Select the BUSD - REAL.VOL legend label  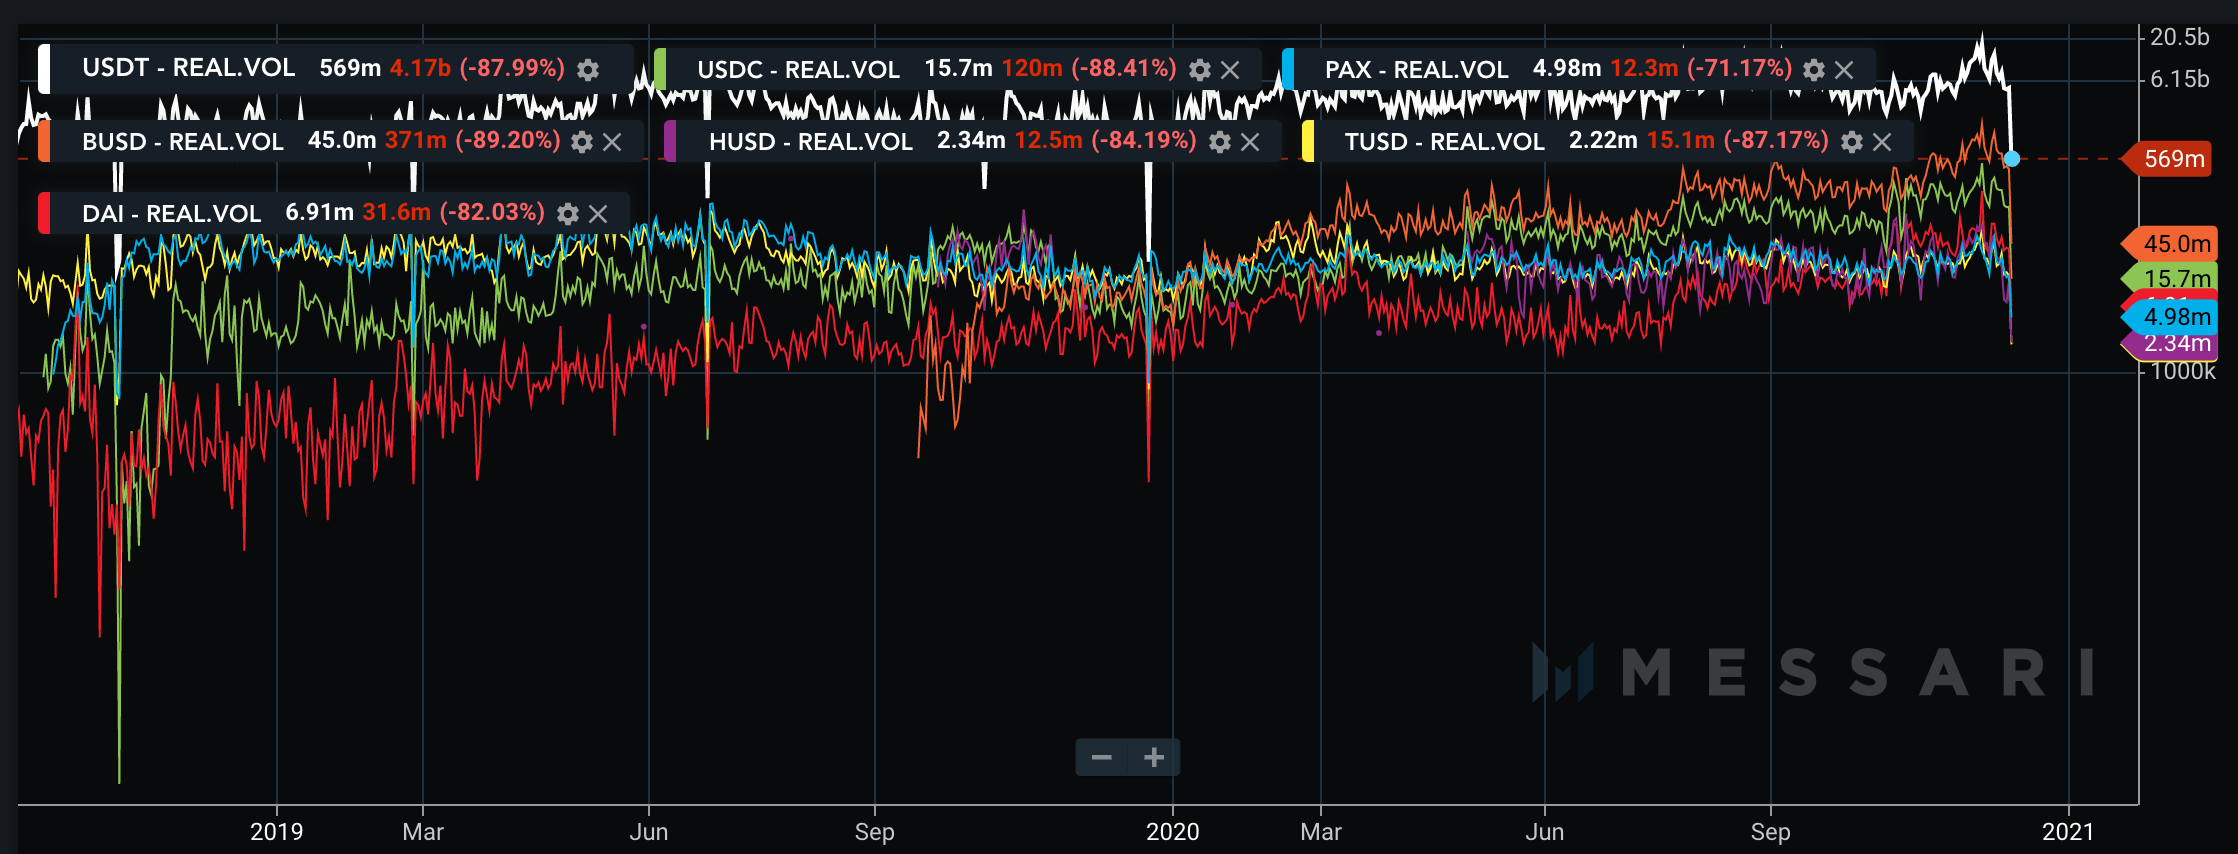pyautogui.click(x=183, y=142)
